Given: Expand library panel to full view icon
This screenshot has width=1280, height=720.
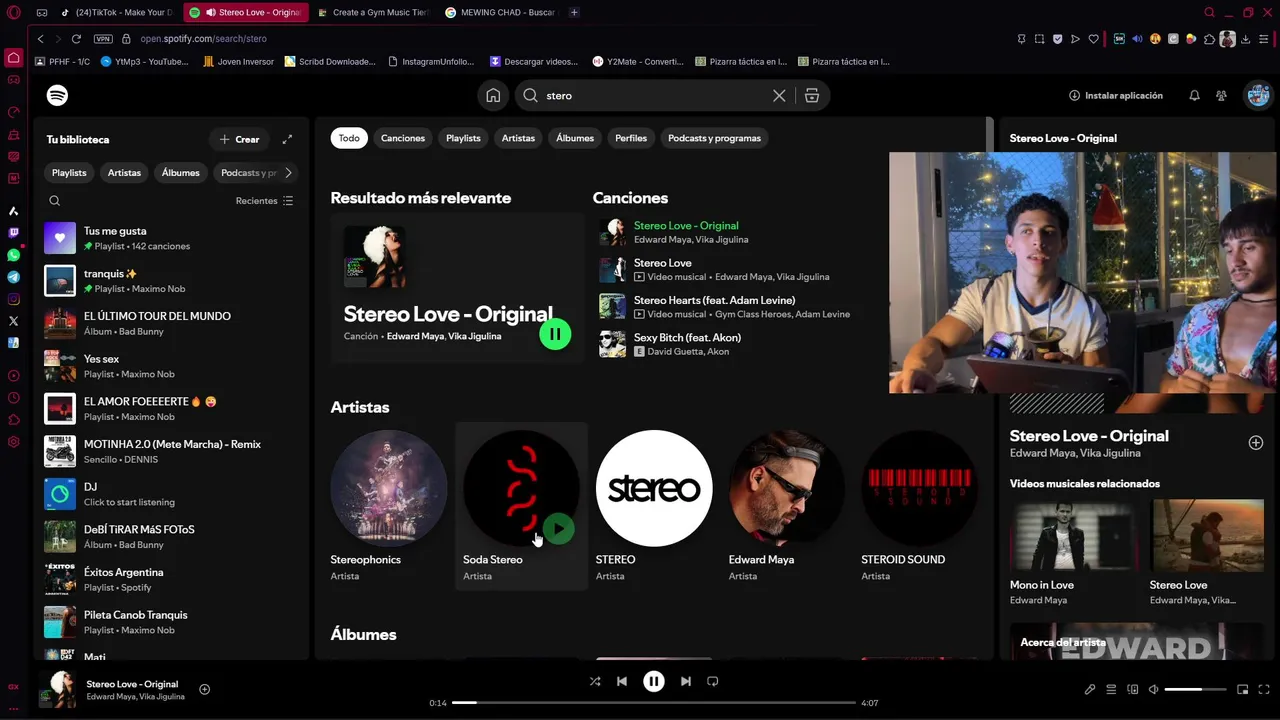Looking at the screenshot, I should tap(287, 139).
